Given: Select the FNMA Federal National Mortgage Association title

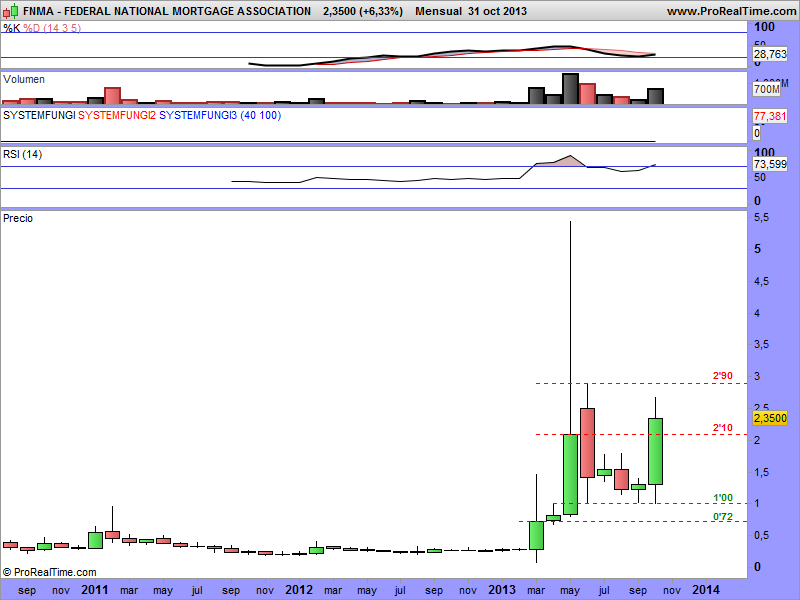Looking at the screenshot, I should pos(167,11).
